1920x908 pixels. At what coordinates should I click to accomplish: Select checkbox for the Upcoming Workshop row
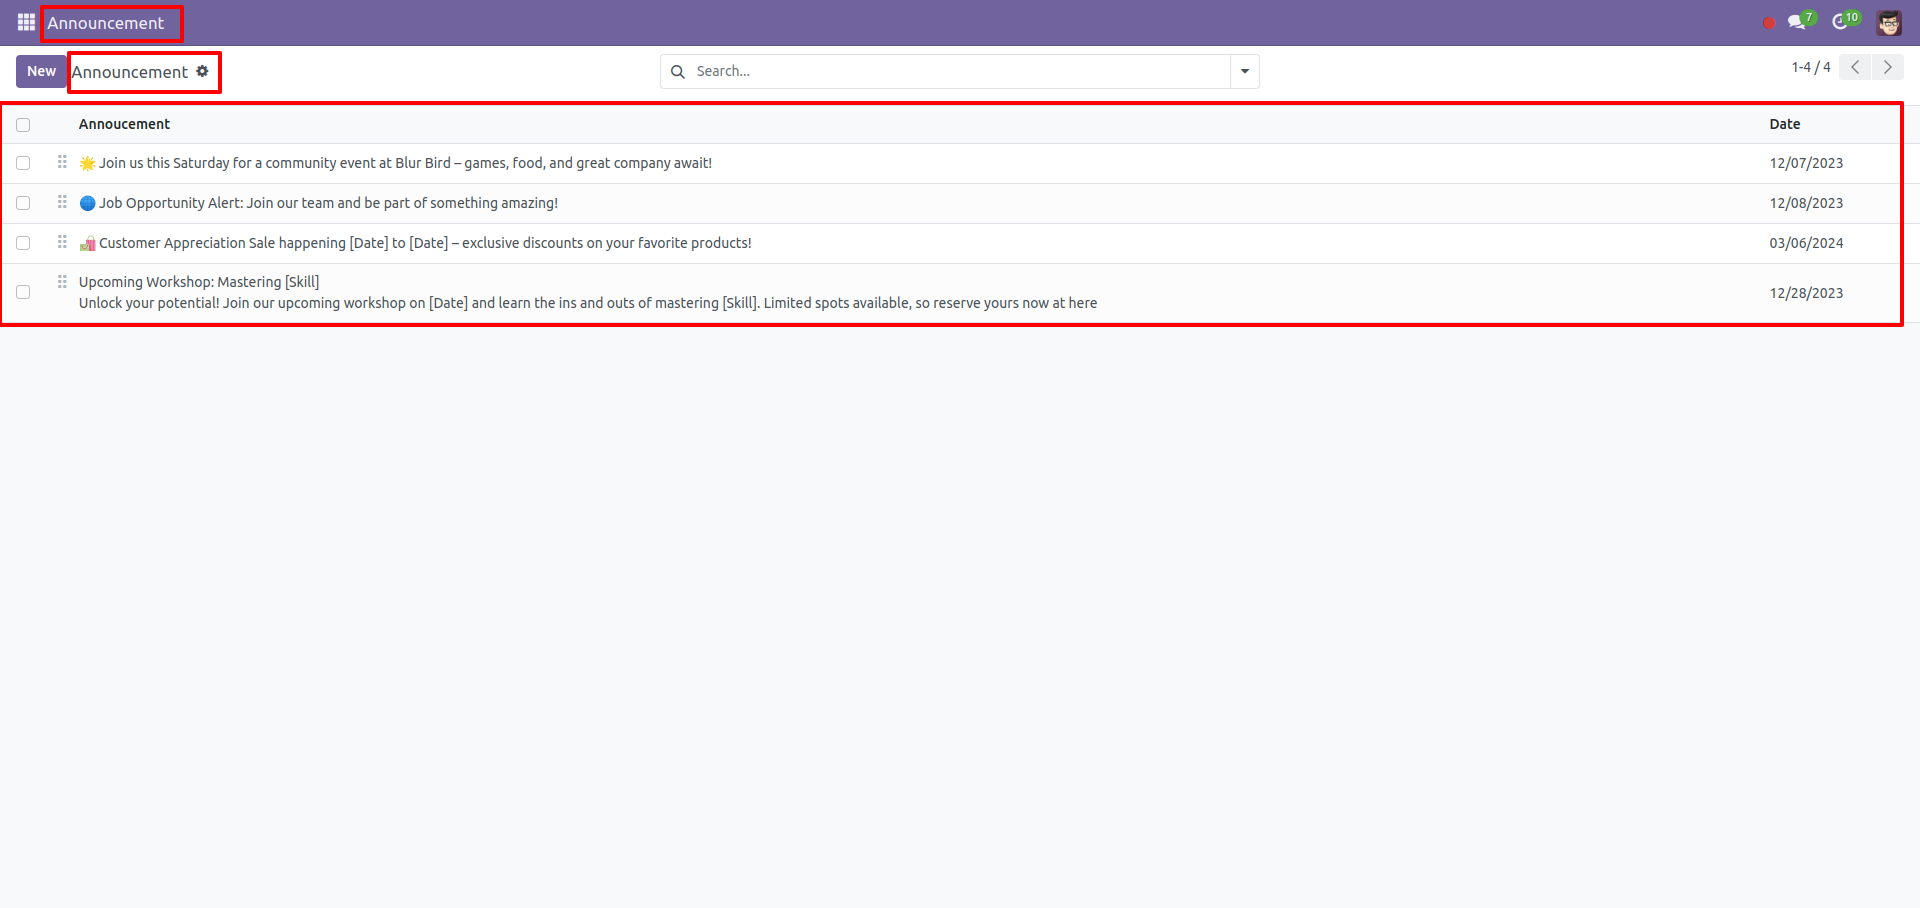[x=23, y=292]
